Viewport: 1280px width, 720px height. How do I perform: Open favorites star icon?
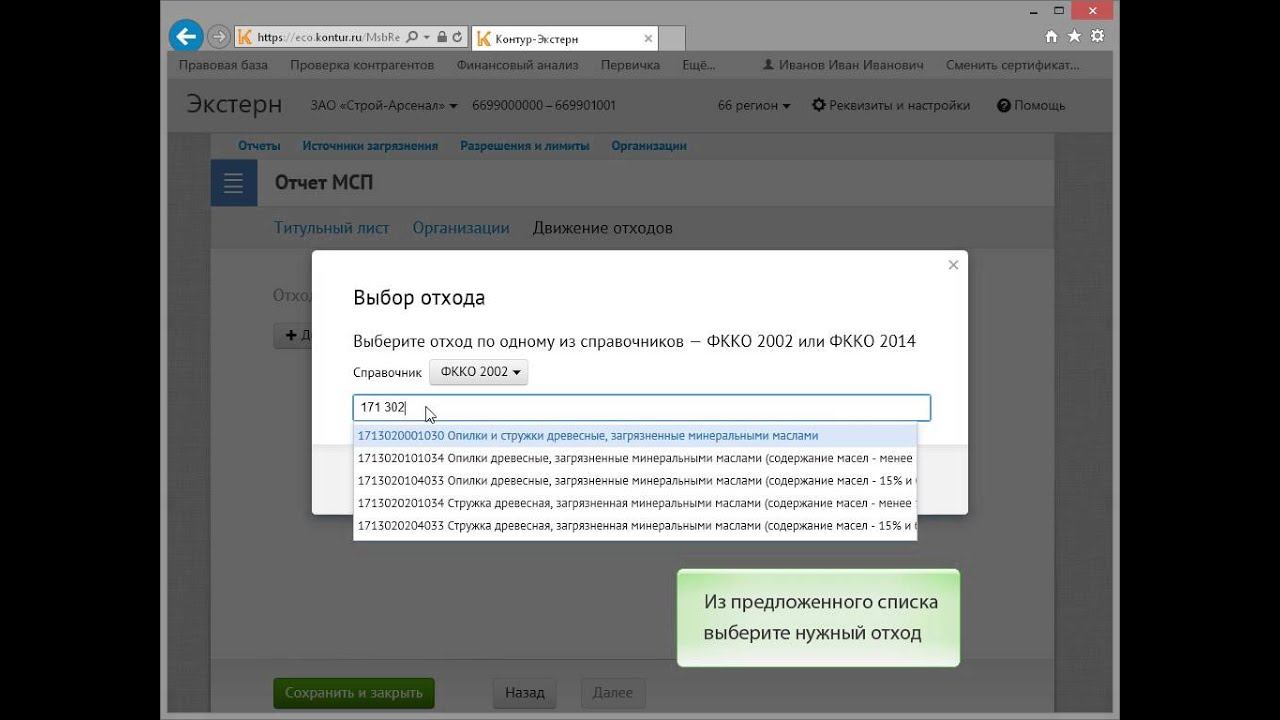1074,36
